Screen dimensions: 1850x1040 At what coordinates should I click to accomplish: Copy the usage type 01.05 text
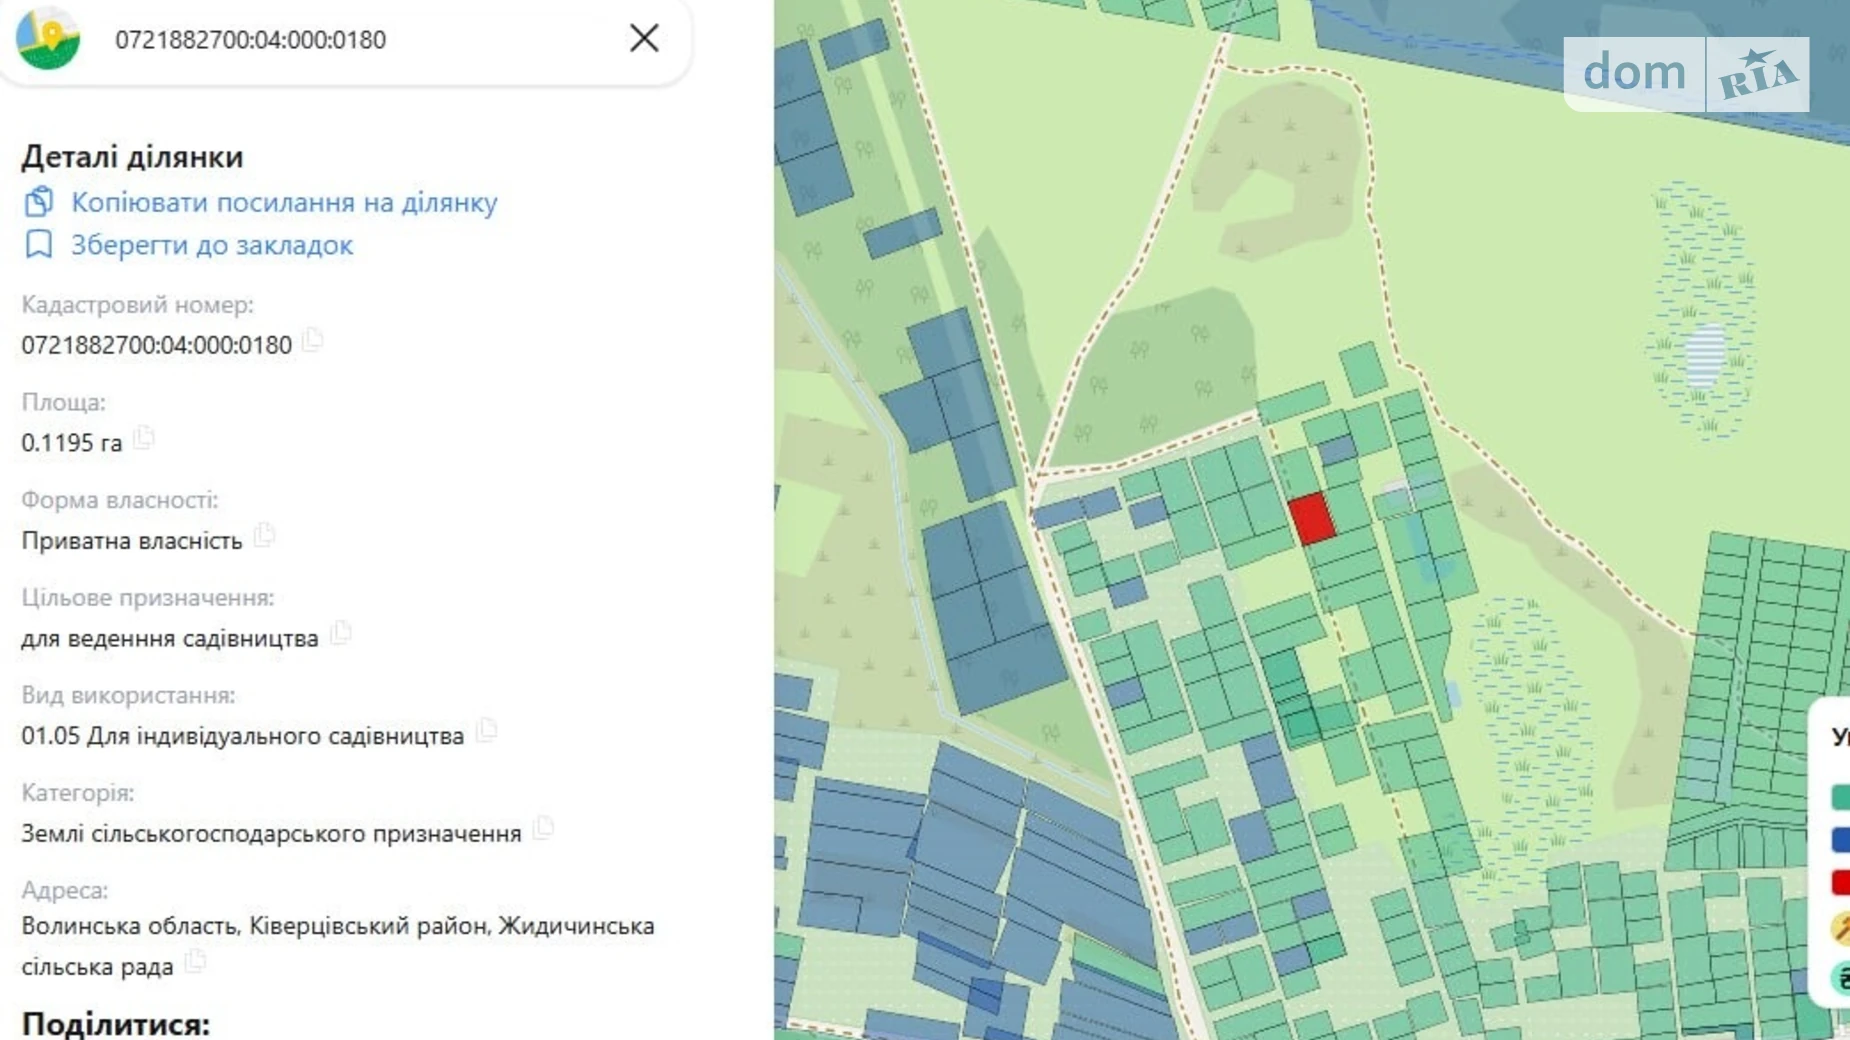coord(488,732)
